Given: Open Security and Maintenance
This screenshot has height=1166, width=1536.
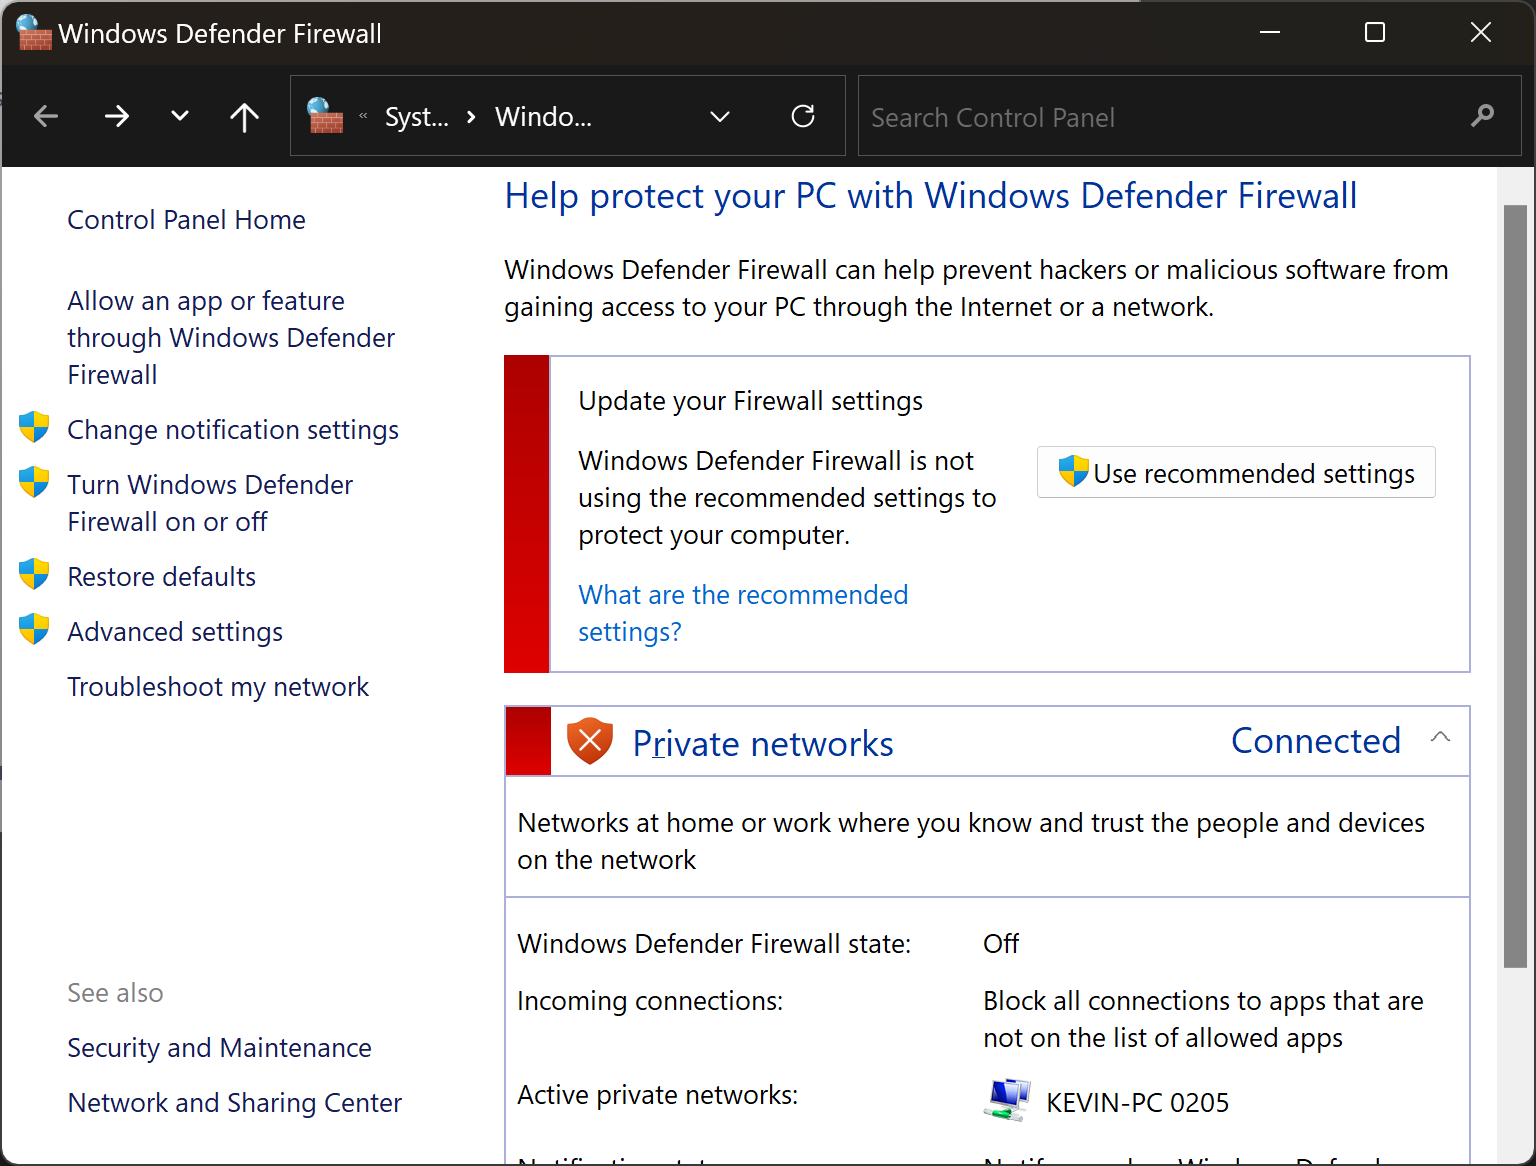Looking at the screenshot, I should [x=219, y=1048].
